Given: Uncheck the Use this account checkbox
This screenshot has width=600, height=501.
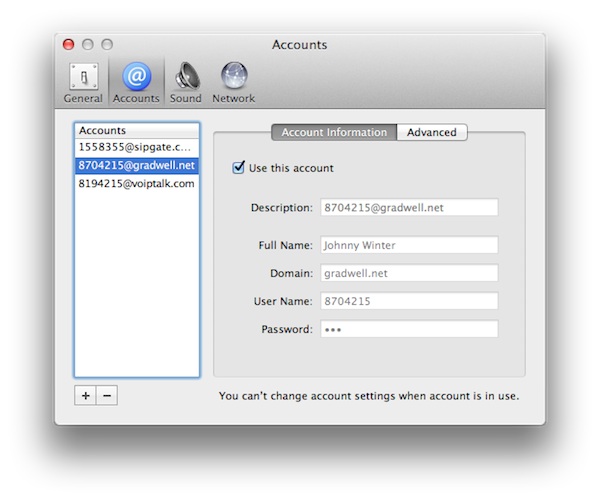Looking at the screenshot, I should click(x=238, y=168).
